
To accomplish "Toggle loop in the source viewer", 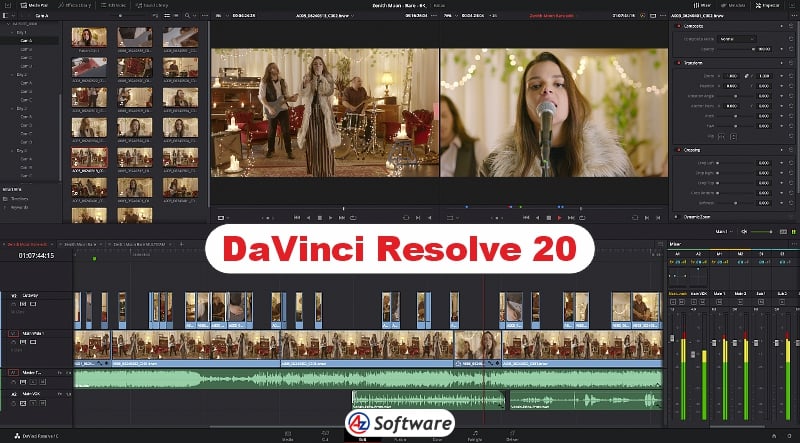I will coord(353,218).
